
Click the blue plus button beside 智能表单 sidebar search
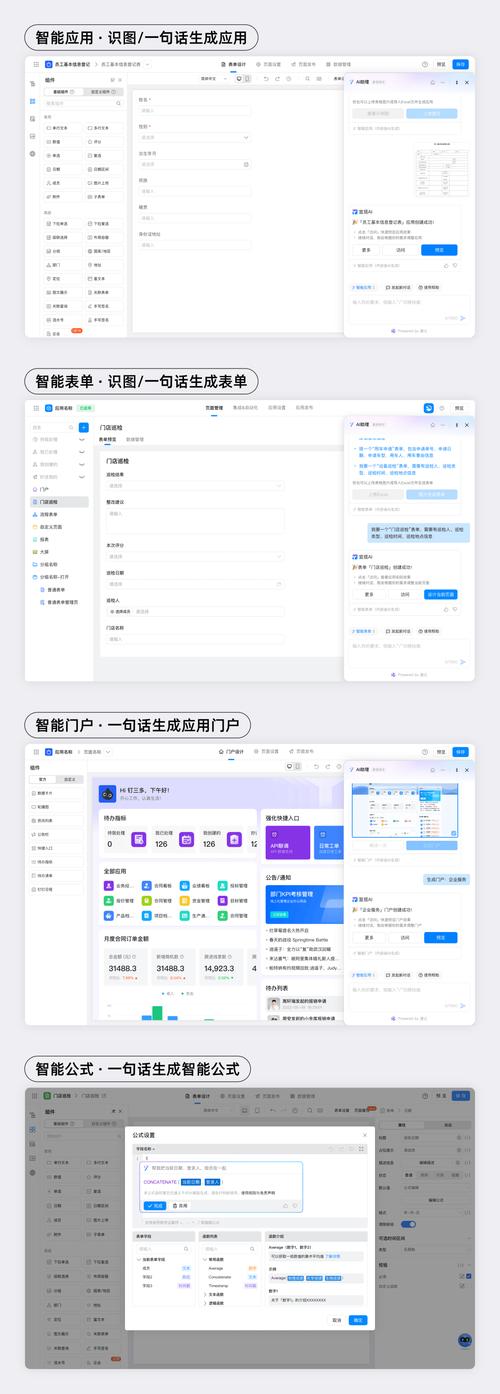[84, 427]
